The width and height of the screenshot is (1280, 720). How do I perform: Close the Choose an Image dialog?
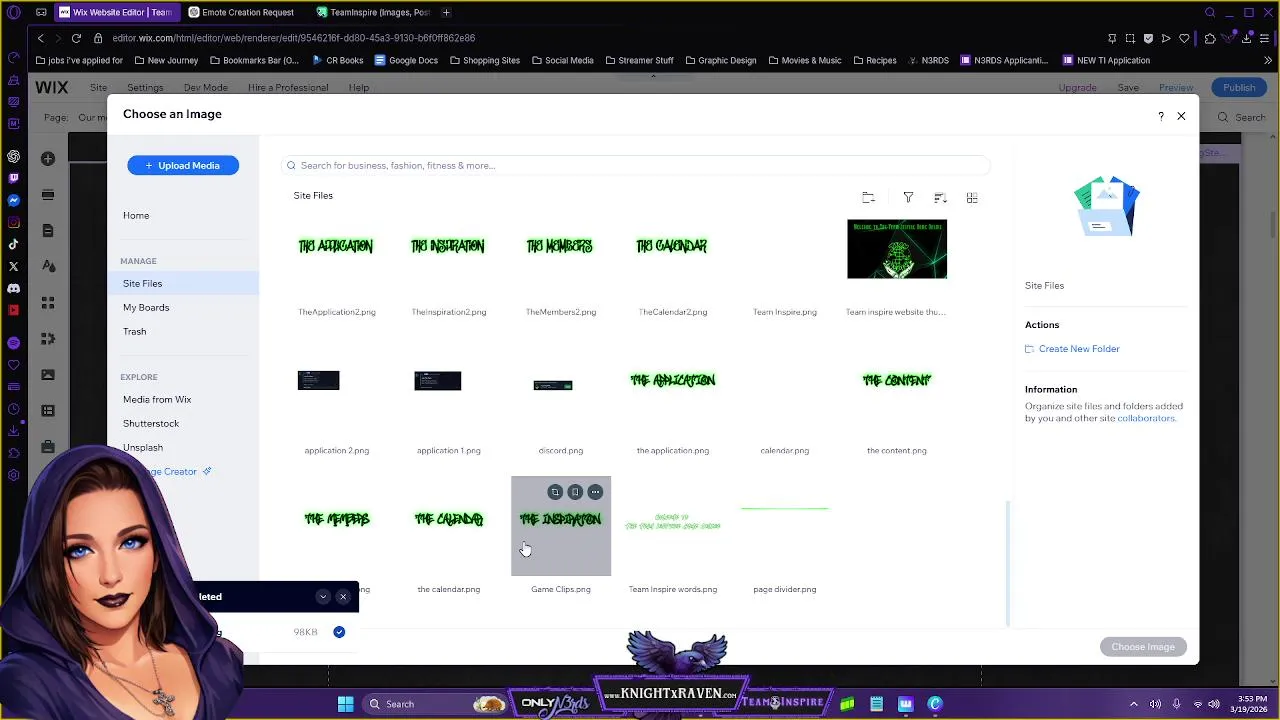[x=1181, y=116]
